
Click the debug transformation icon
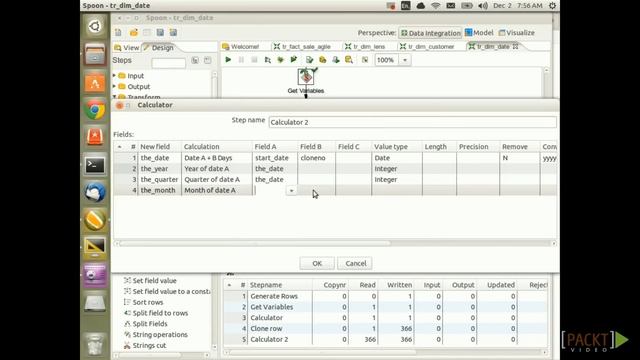coord(280,60)
